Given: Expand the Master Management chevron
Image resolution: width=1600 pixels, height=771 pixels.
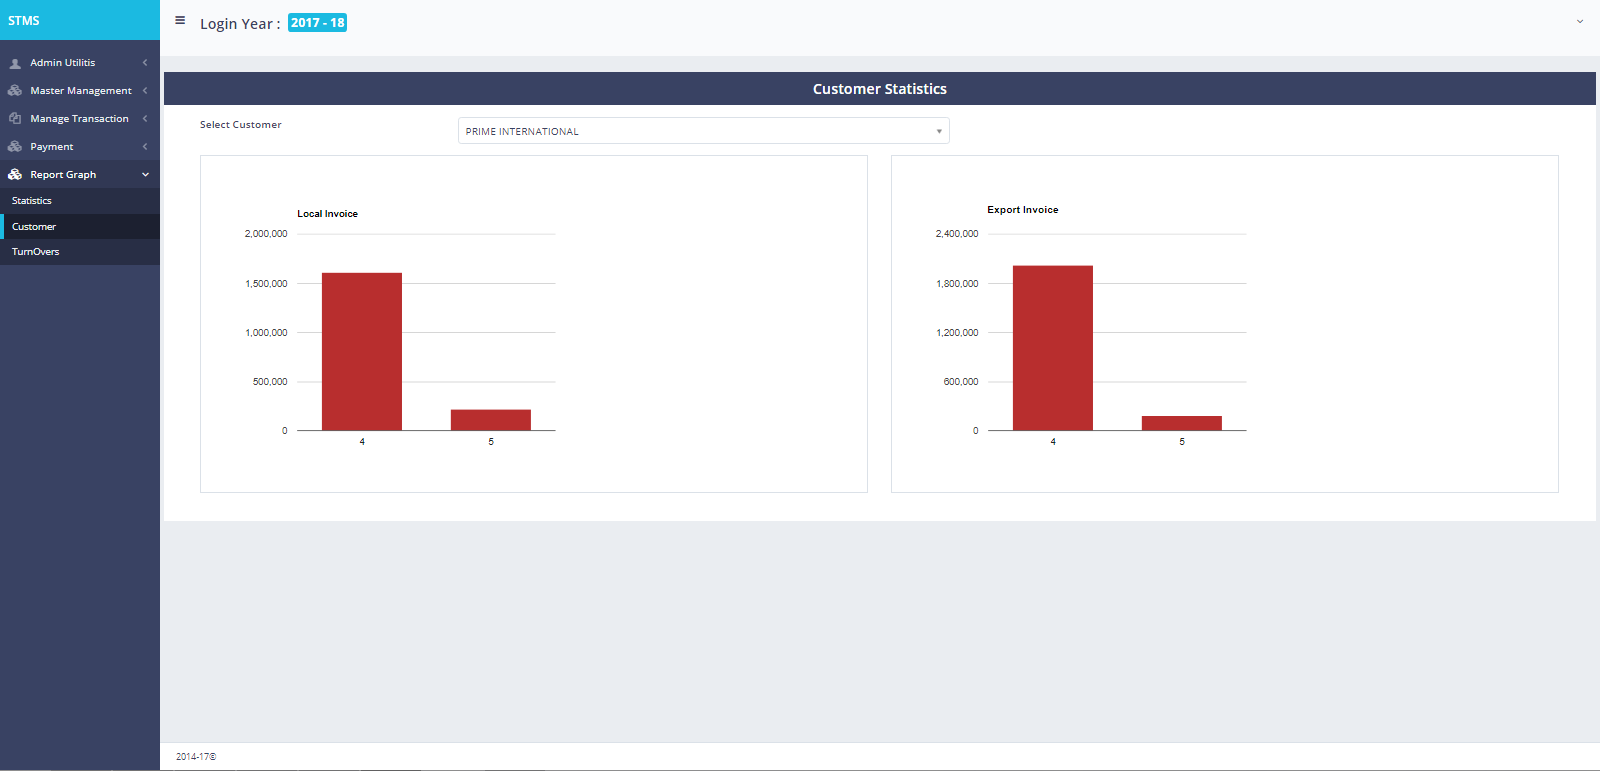Looking at the screenshot, I should click(x=145, y=91).
